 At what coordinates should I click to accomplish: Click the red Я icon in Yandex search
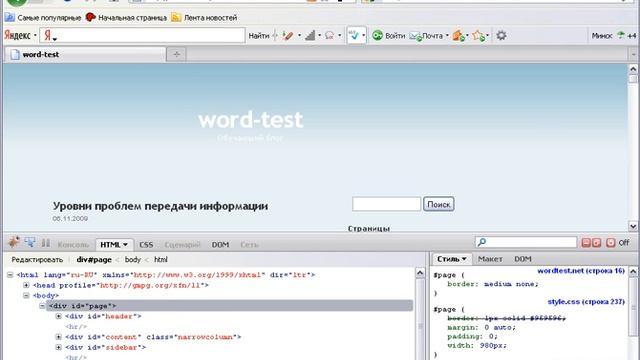[x=48, y=36]
